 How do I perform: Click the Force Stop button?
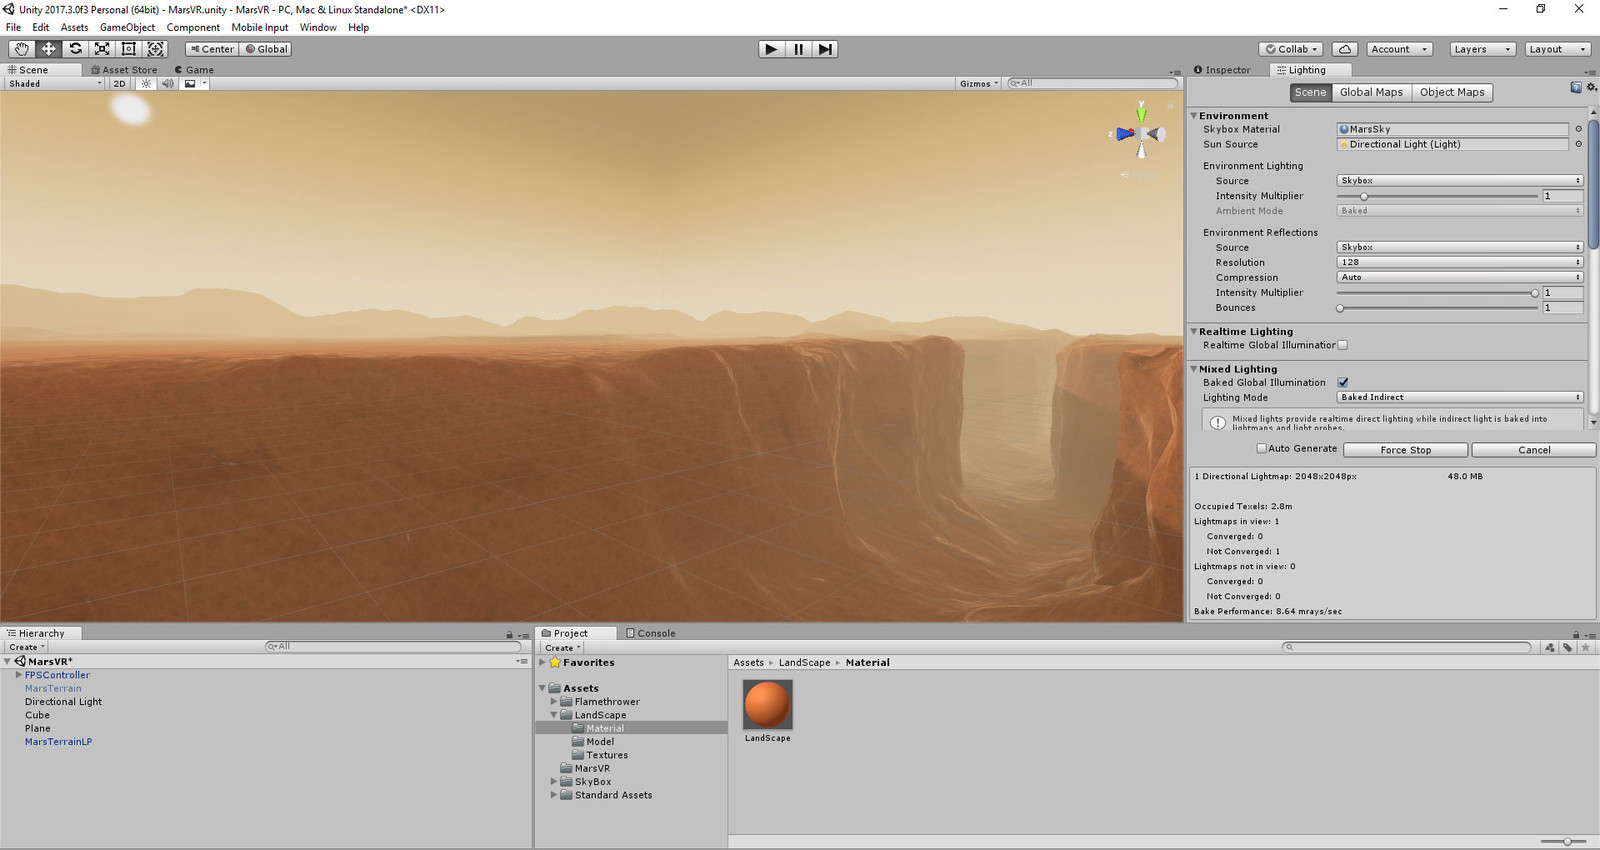(x=1405, y=450)
